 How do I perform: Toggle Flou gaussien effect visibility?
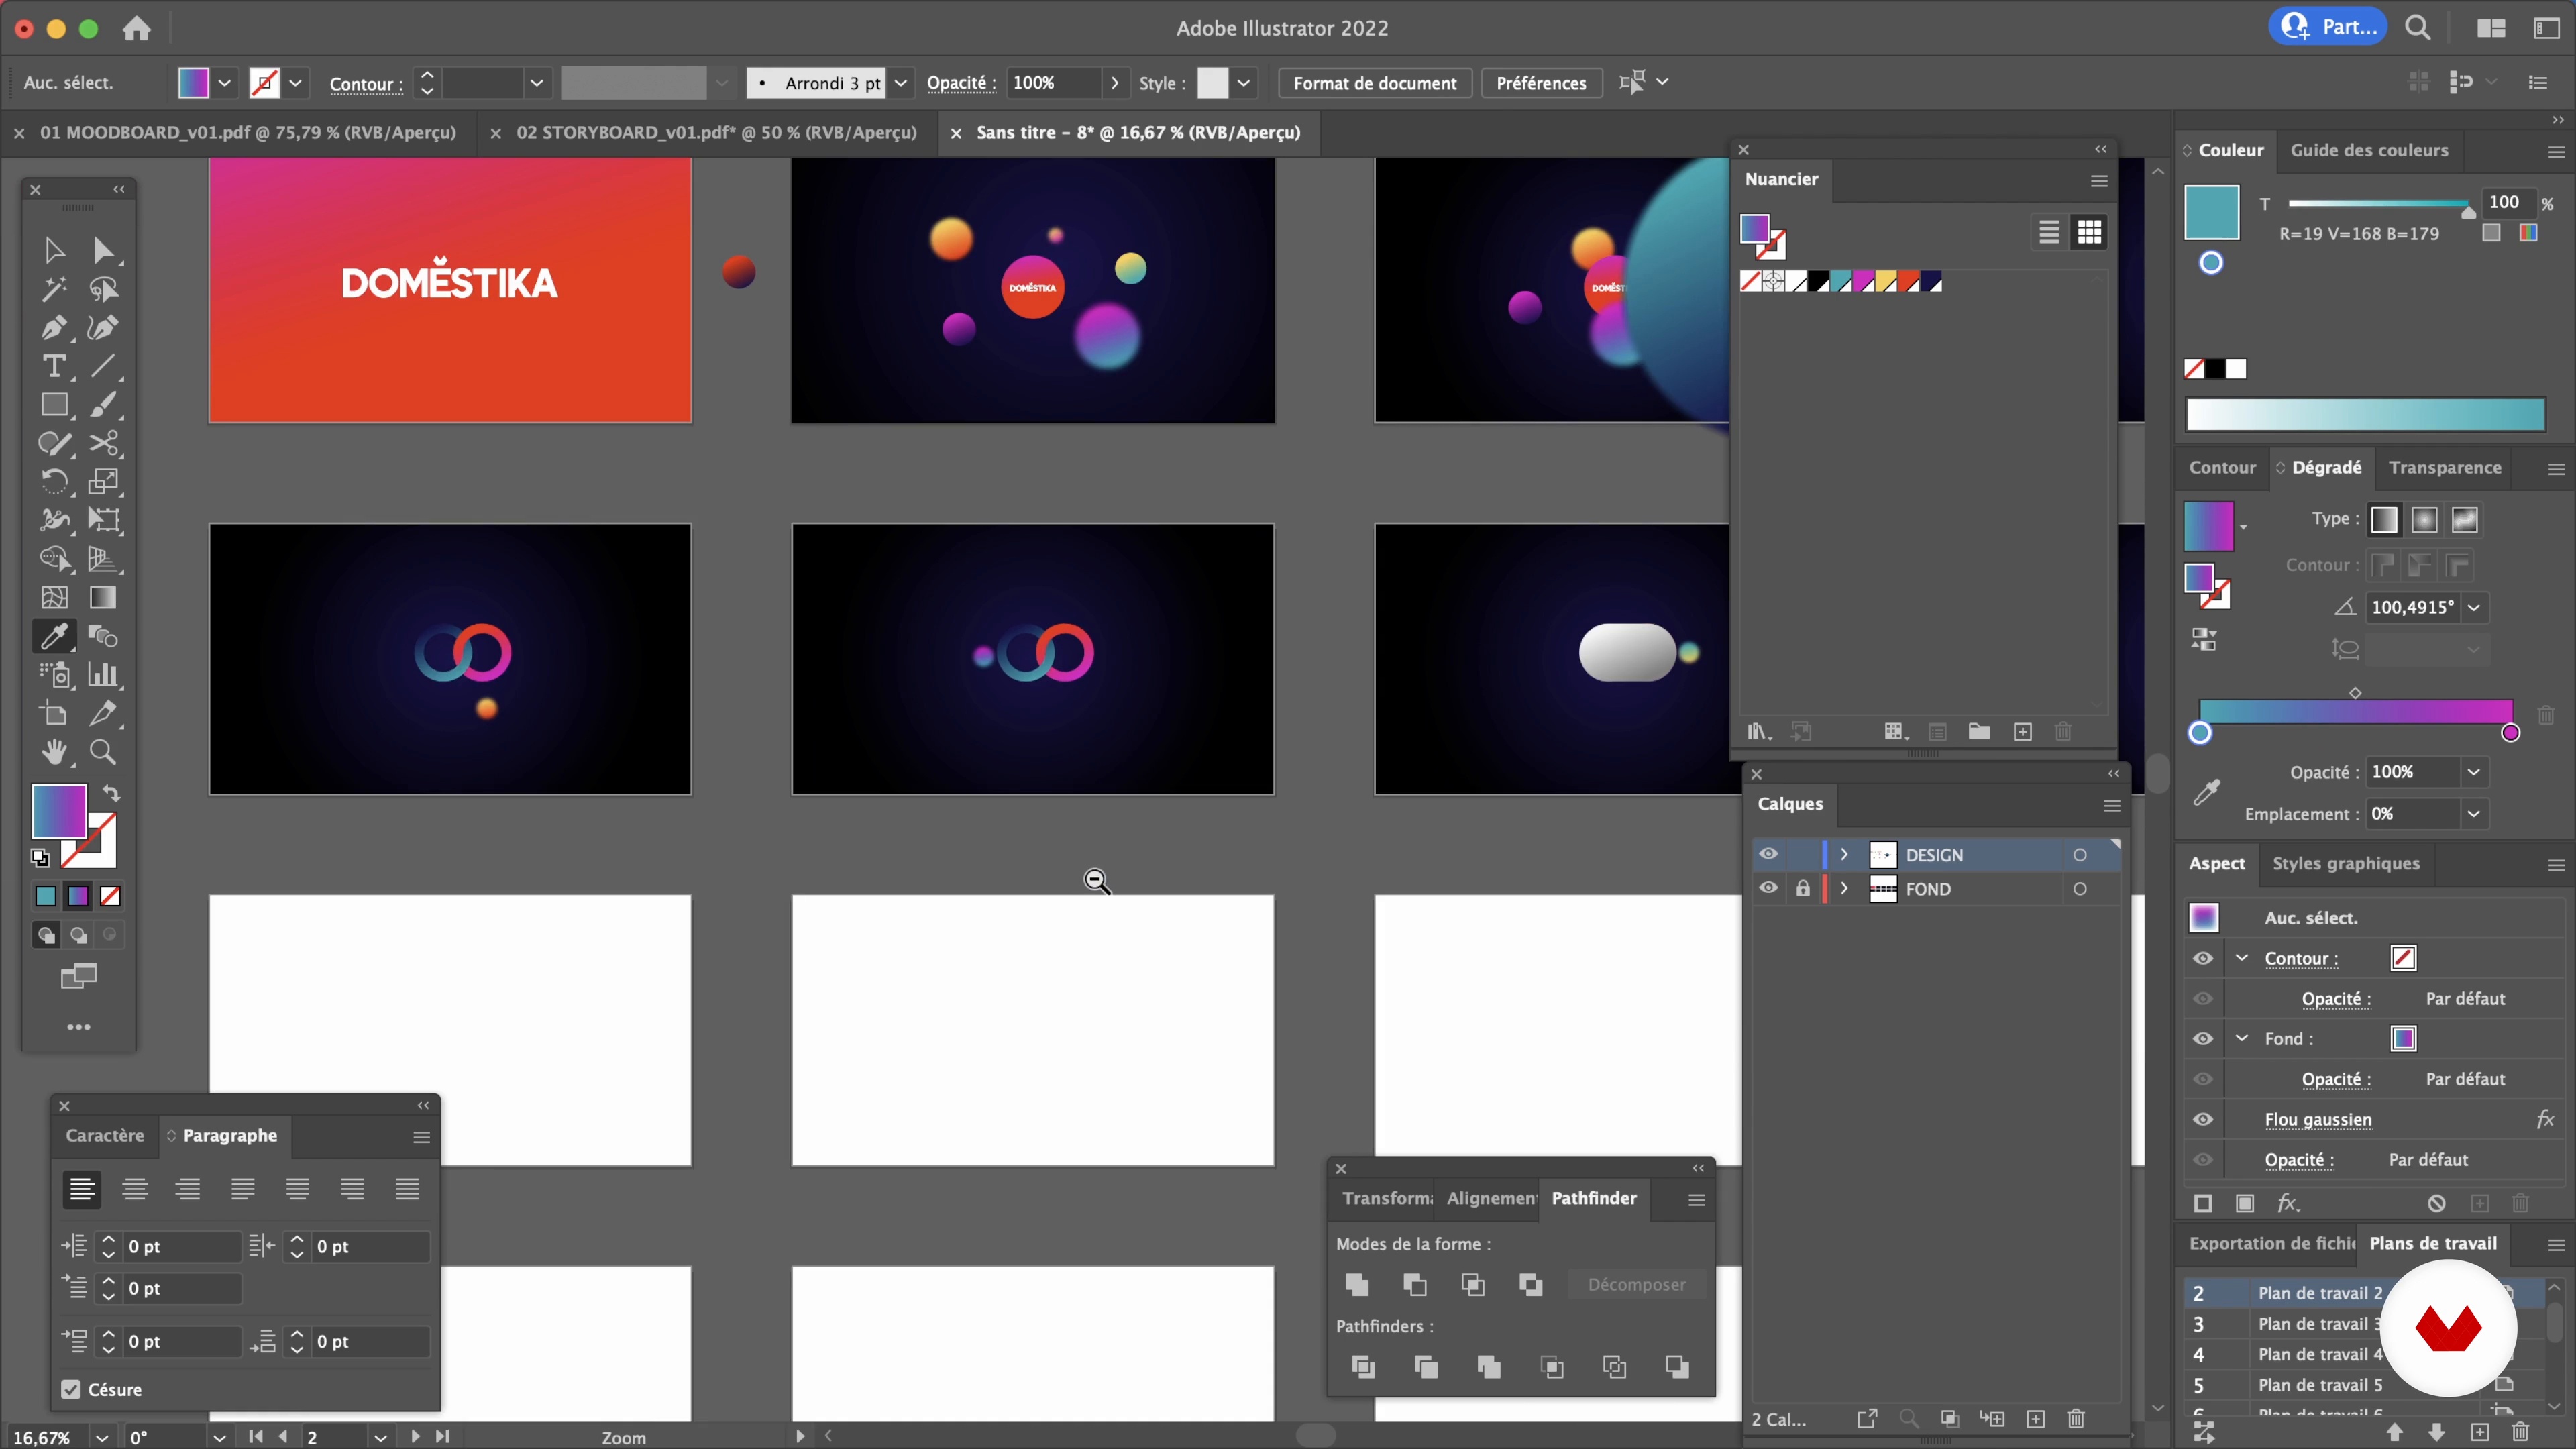pyautogui.click(x=2203, y=1119)
